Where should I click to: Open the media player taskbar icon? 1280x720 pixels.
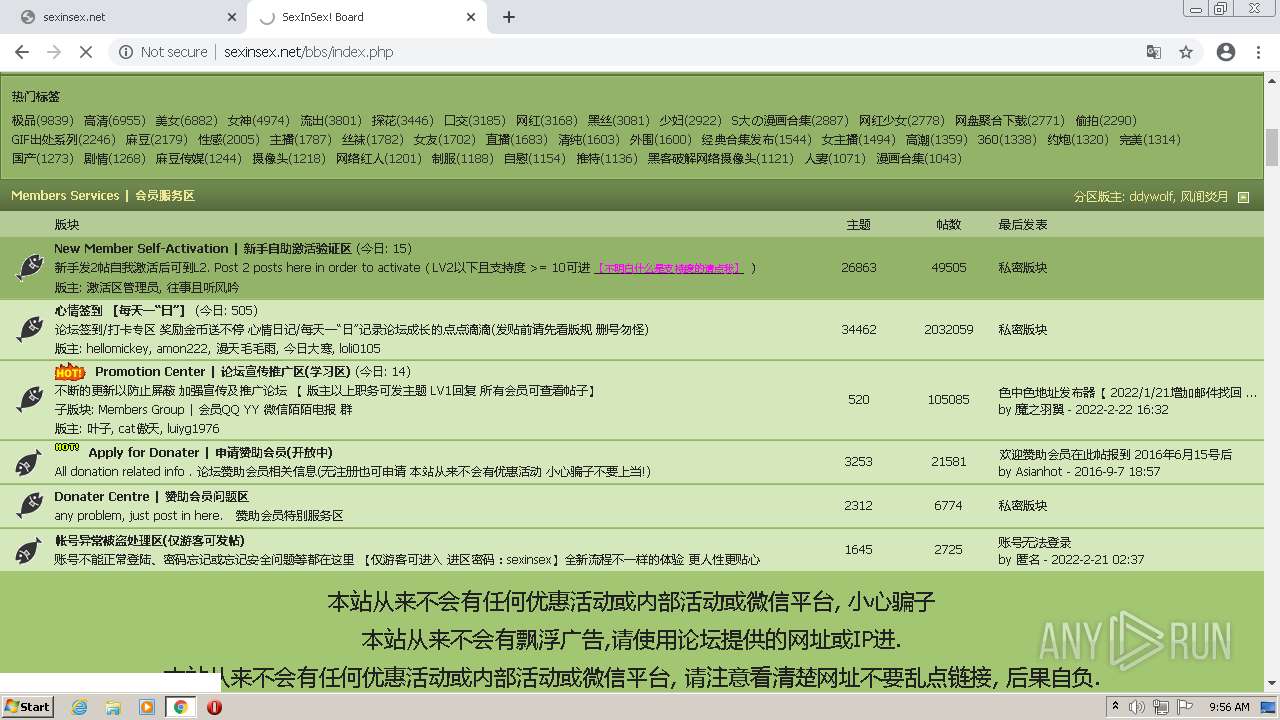point(147,707)
